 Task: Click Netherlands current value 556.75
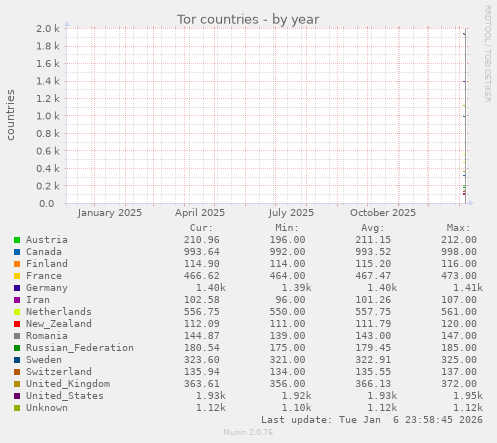click(202, 312)
